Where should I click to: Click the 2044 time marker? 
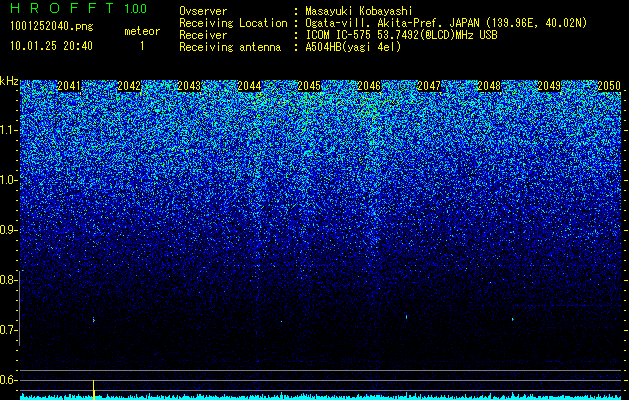pyautogui.click(x=249, y=86)
